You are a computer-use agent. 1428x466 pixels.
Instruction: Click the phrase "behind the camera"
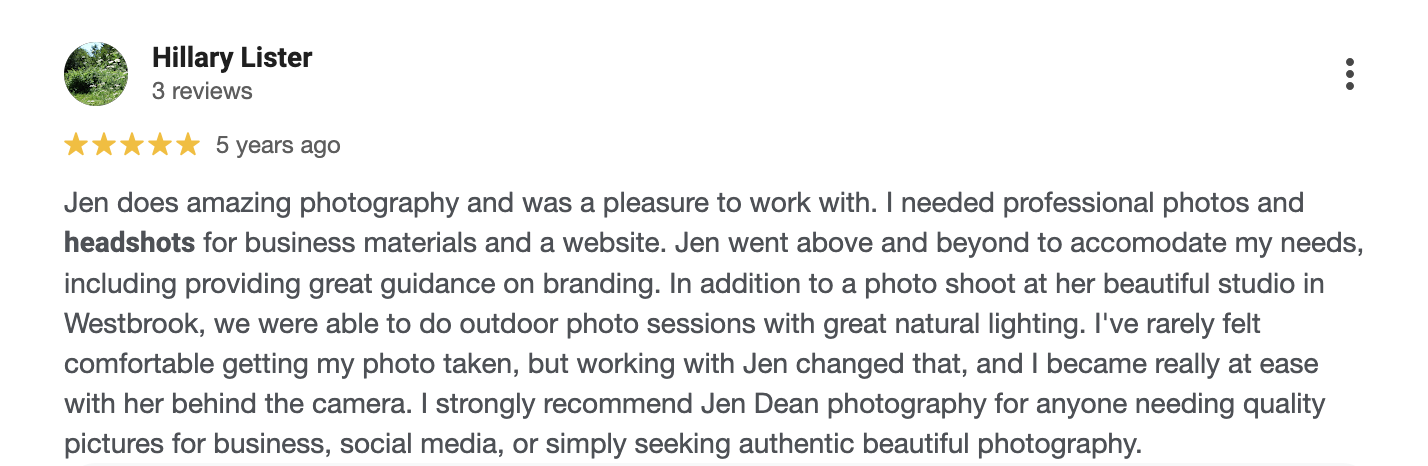click(x=282, y=404)
